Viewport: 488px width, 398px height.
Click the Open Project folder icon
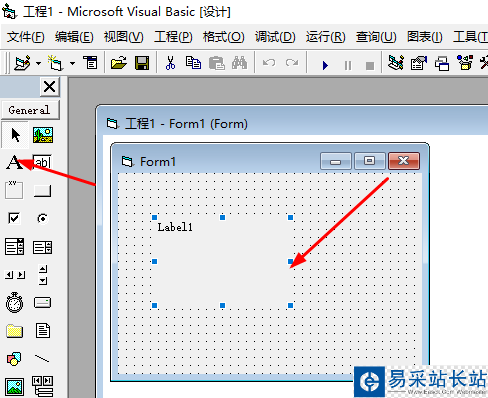118,63
